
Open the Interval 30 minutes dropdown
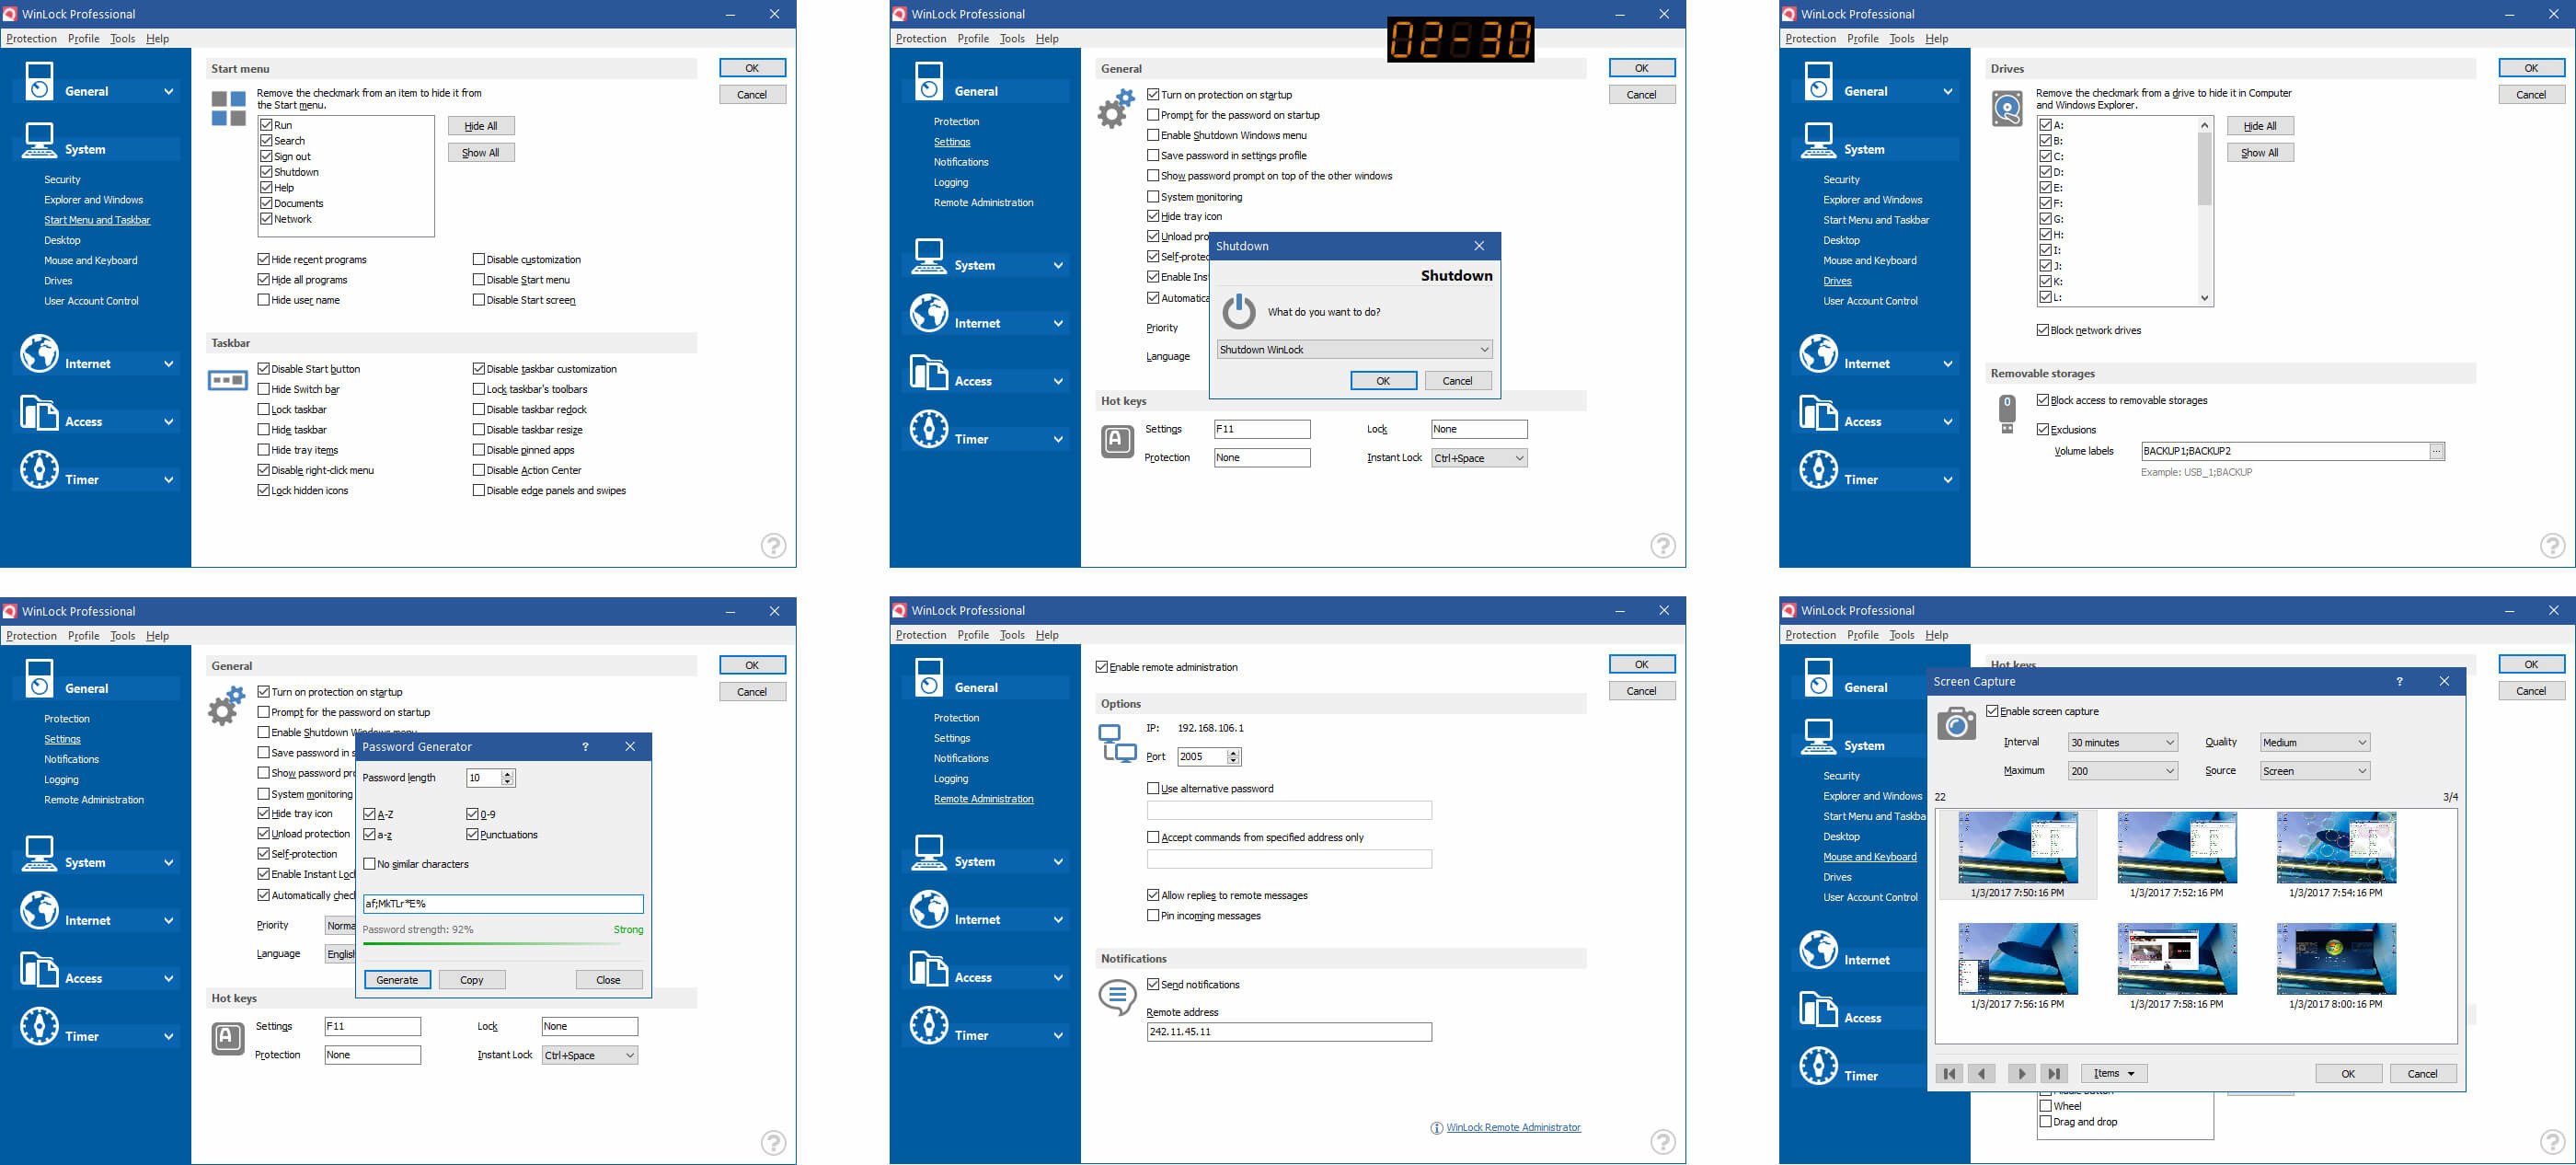pyautogui.click(x=2122, y=742)
